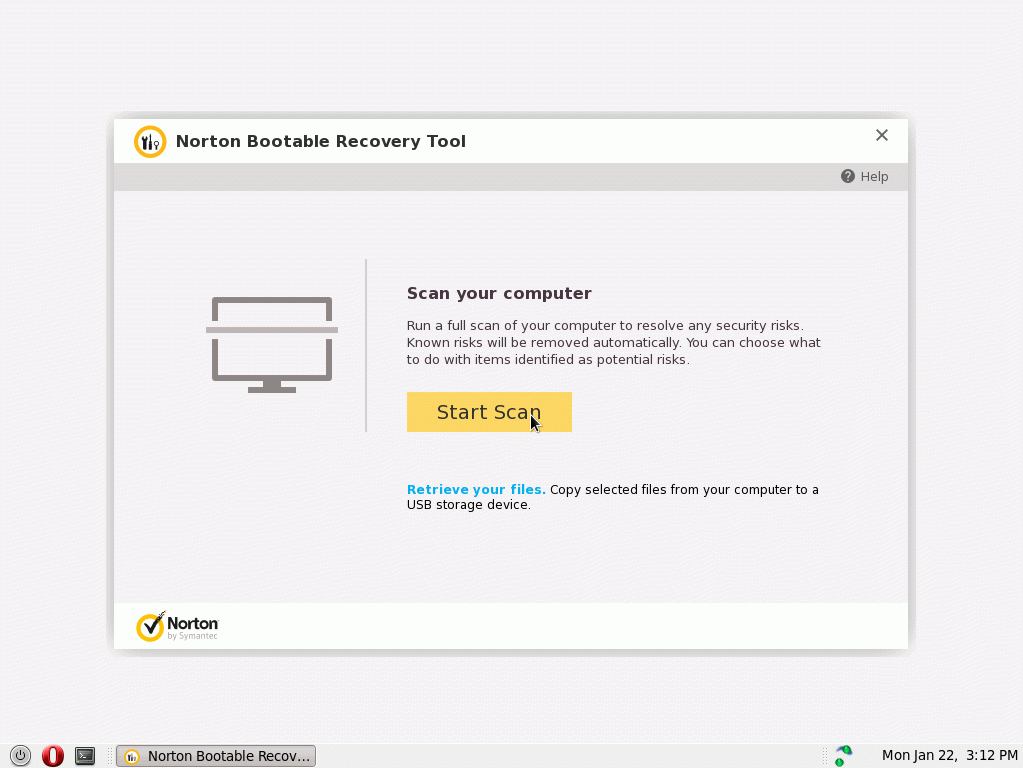
Task: Click the clock showing Mon Jan 22, 3:12 PM
Action: coord(949,756)
